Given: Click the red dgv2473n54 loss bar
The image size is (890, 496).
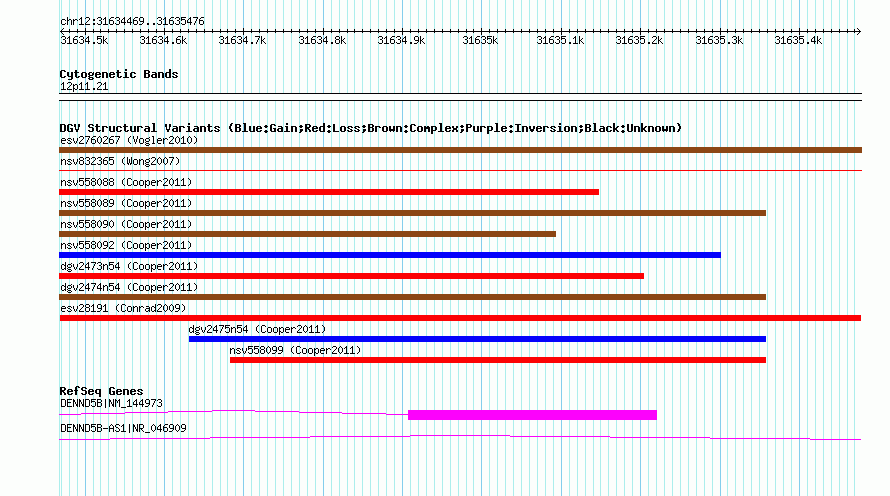Looking at the screenshot, I should pyautogui.click(x=351, y=276).
